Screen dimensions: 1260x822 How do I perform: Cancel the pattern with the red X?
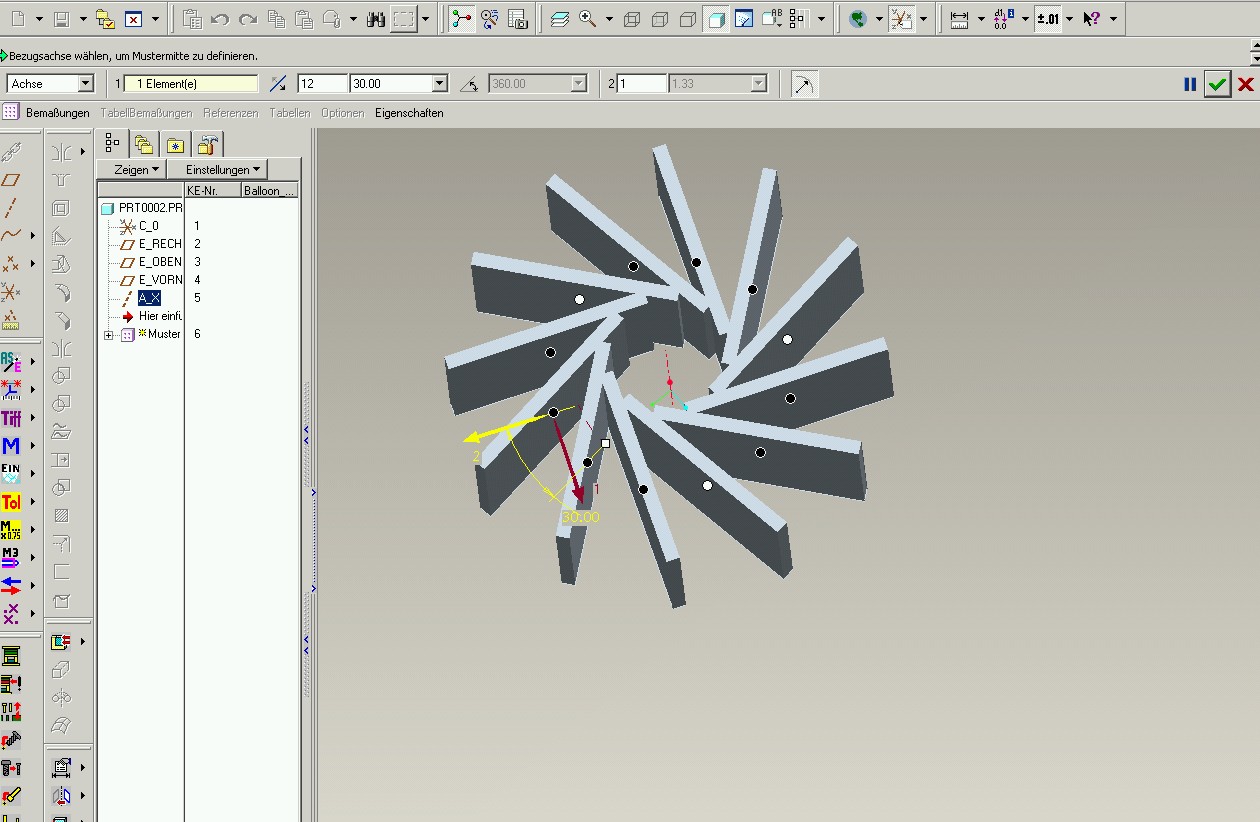1246,84
